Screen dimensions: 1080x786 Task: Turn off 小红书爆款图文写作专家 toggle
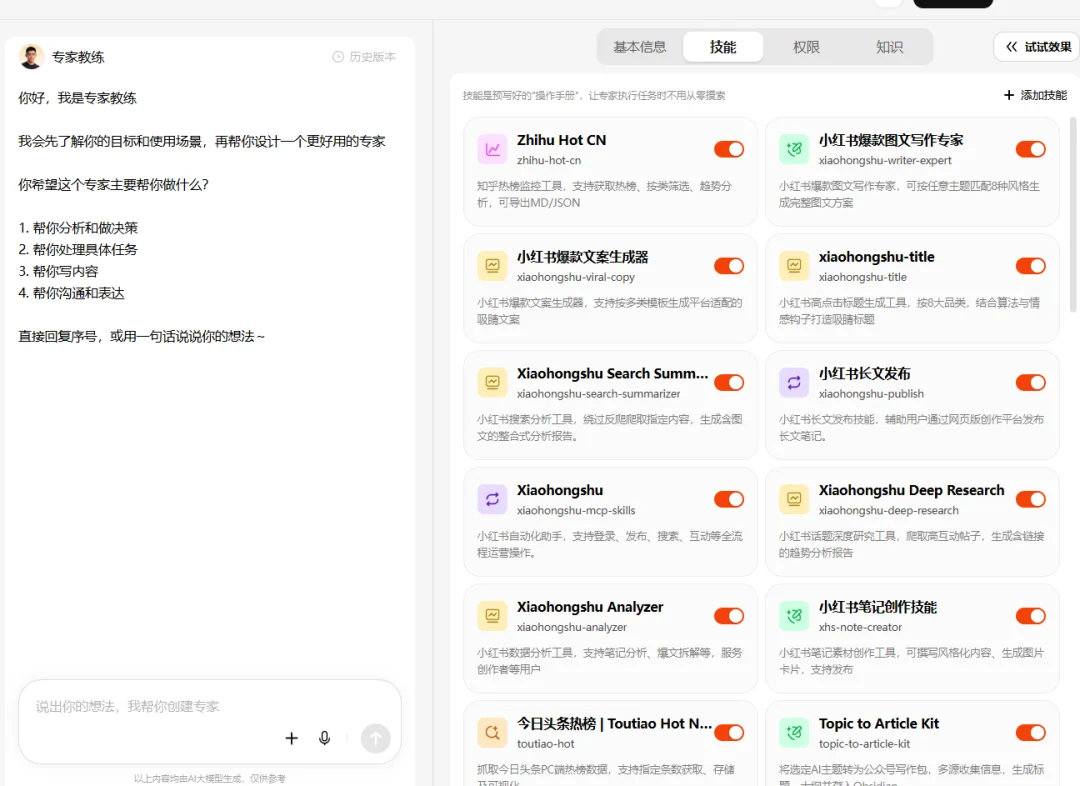click(x=1030, y=149)
